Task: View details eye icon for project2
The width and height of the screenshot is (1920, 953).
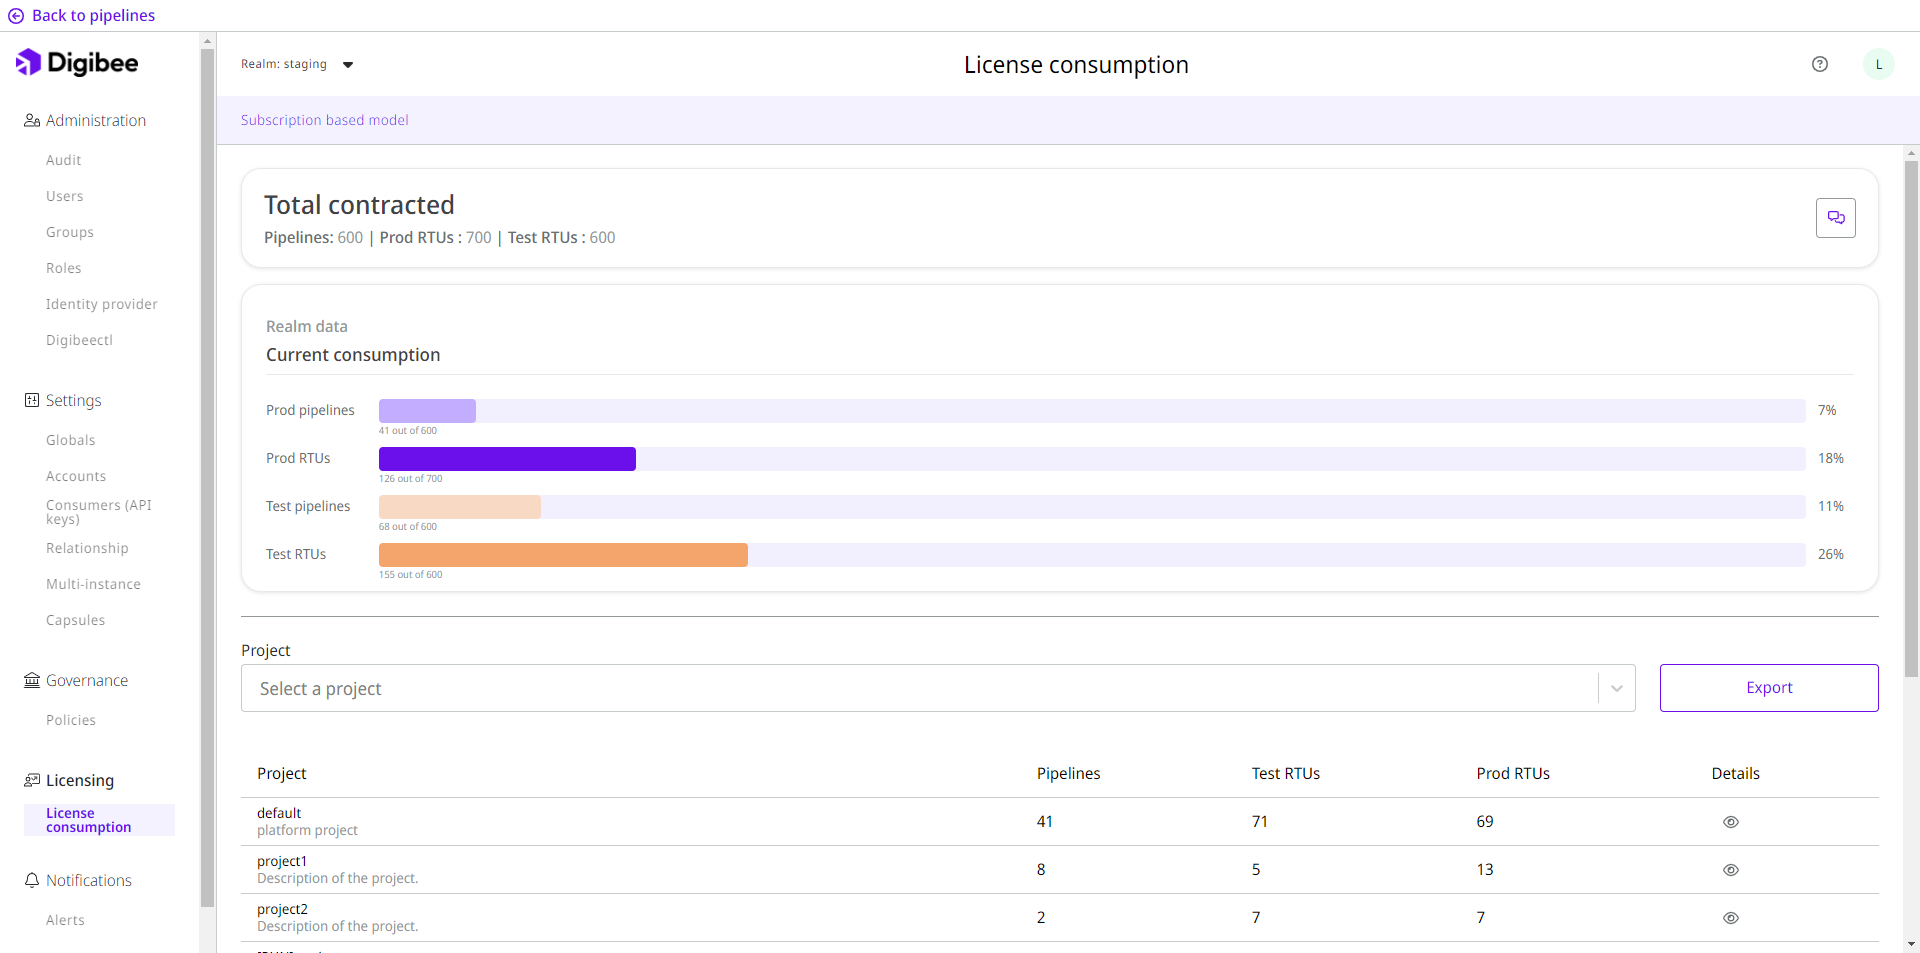Action: coord(1731,918)
